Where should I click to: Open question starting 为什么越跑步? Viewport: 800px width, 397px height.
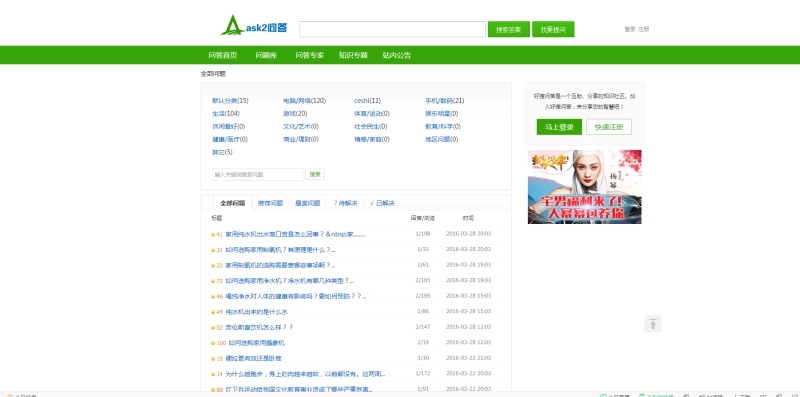pos(305,374)
